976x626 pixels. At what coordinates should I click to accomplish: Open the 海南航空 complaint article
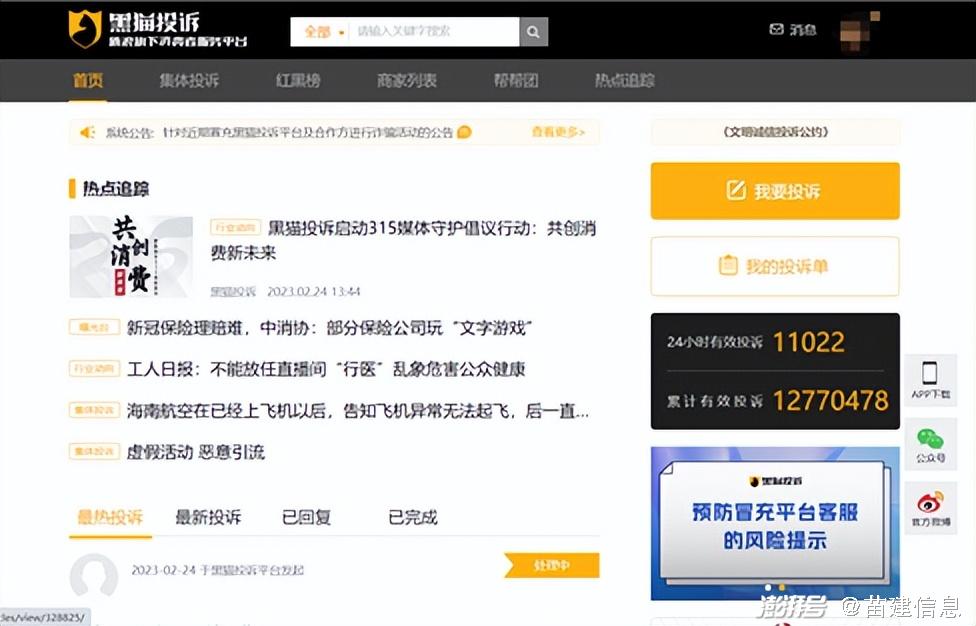tap(358, 411)
